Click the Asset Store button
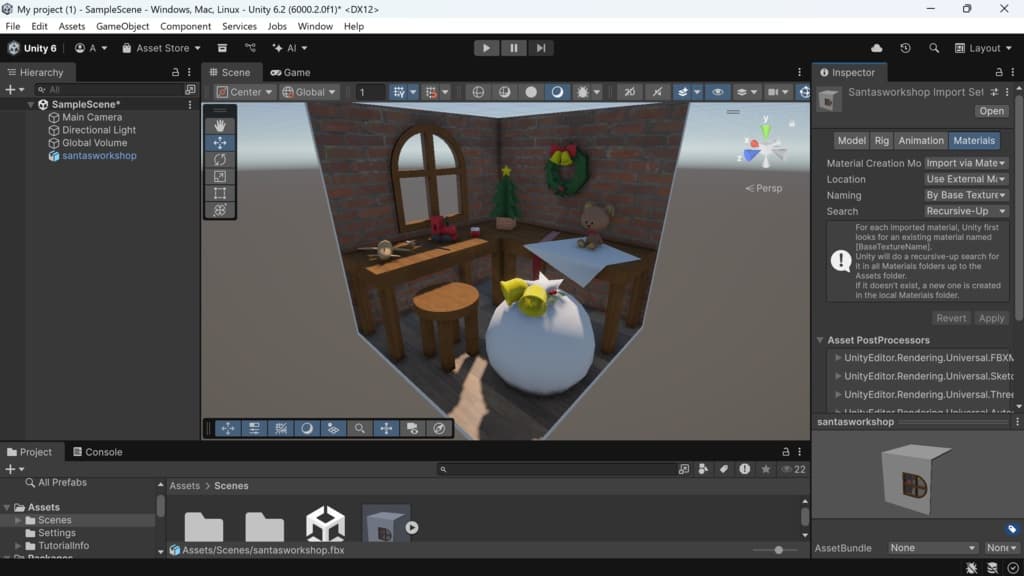 coord(161,48)
